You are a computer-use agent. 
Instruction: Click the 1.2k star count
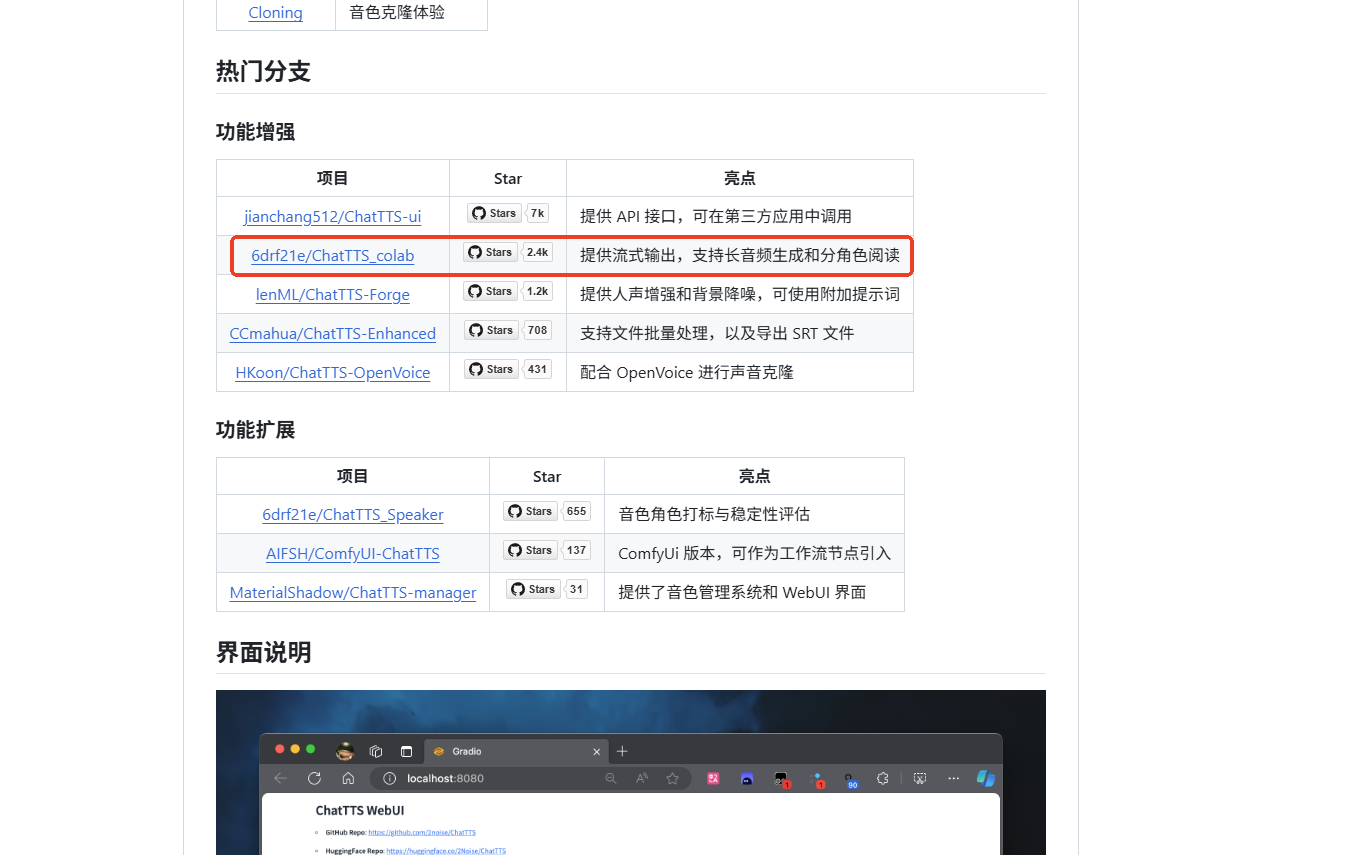coord(538,291)
